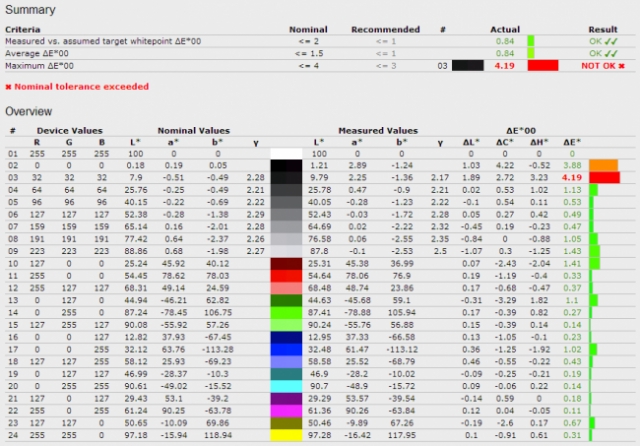The width and height of the screenshot is (640, 446).
Task: Click the 'Device Values' column header
Action: click(68, 130)
